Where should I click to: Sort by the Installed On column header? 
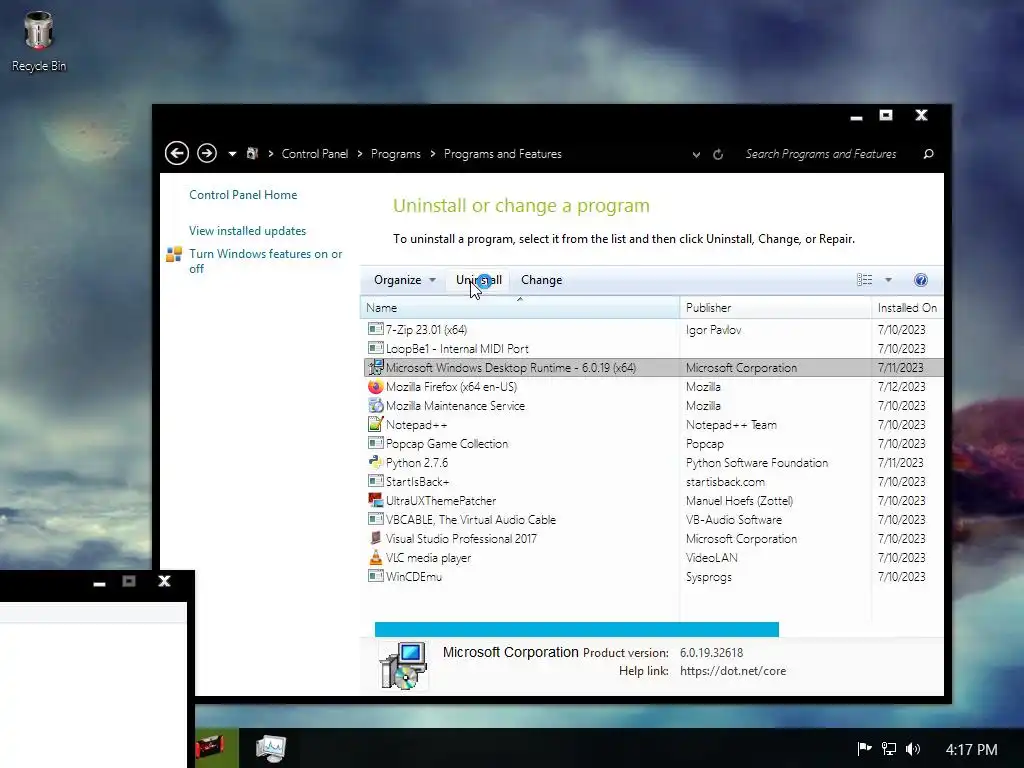(x=907, y=308)
